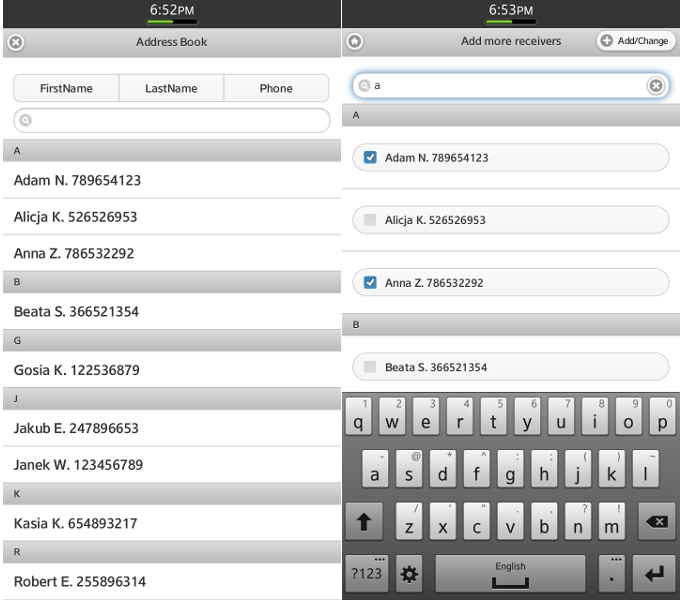Close the Address Book screen

coord(15,42)
